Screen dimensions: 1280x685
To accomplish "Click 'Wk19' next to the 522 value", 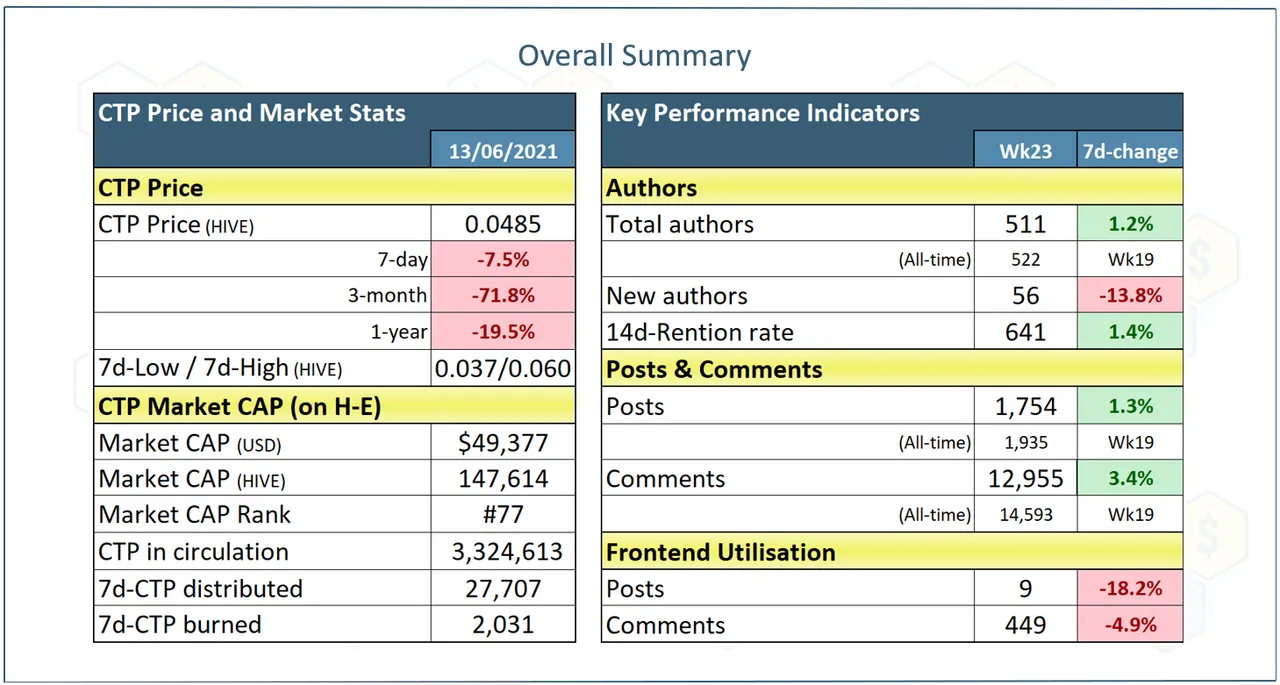I will [1130, 260].
